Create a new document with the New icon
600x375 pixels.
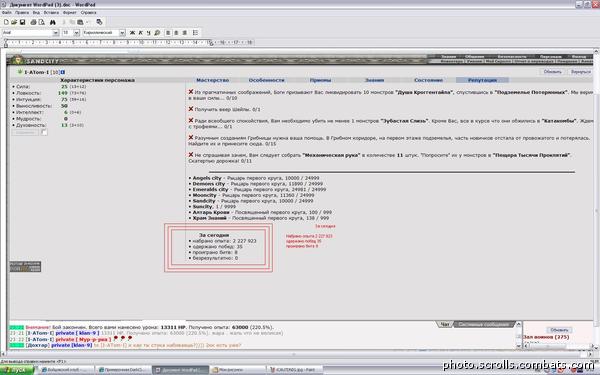click(6, 22)
